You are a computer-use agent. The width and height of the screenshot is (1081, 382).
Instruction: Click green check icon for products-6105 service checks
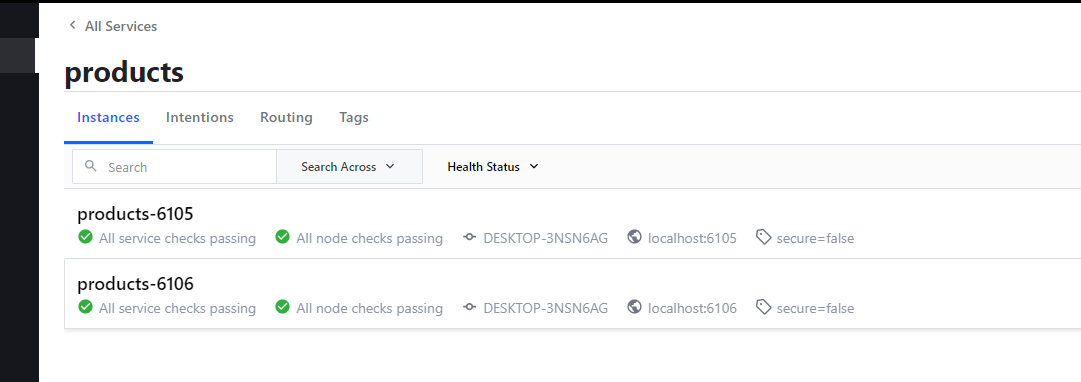tap(85, 238)
